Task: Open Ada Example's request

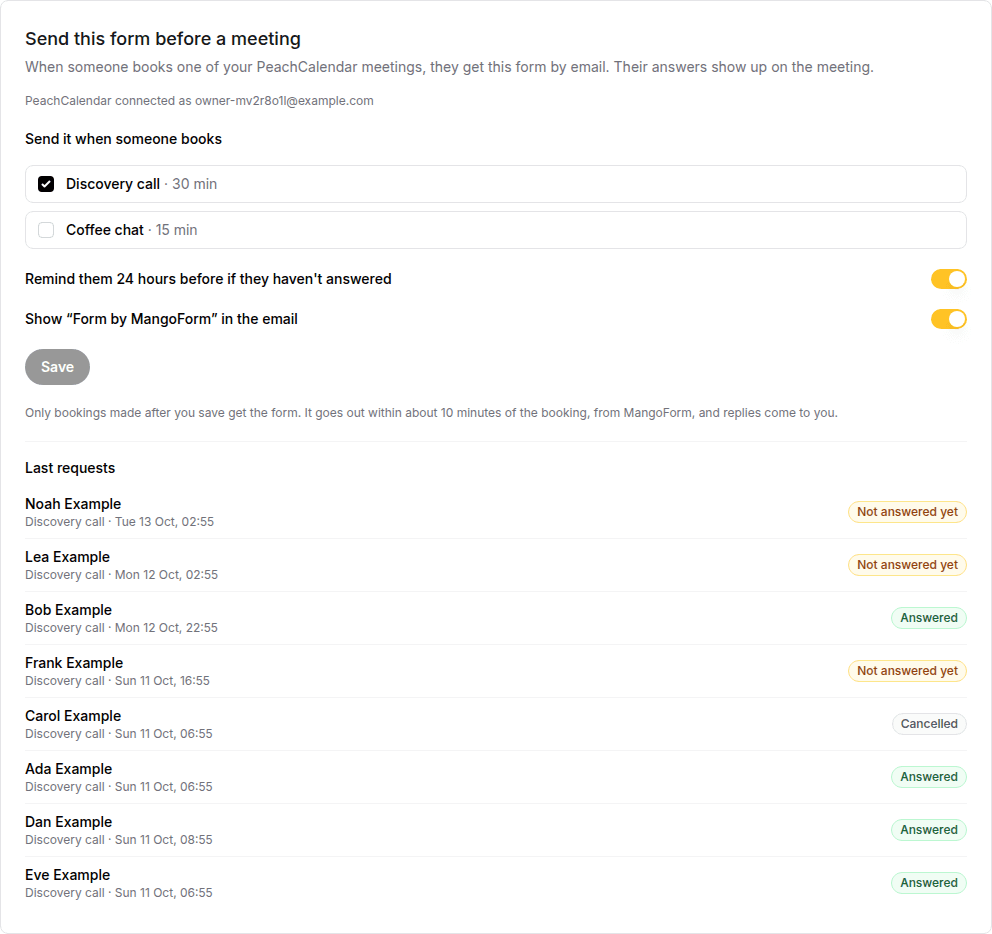Action: tap(496, 777)
